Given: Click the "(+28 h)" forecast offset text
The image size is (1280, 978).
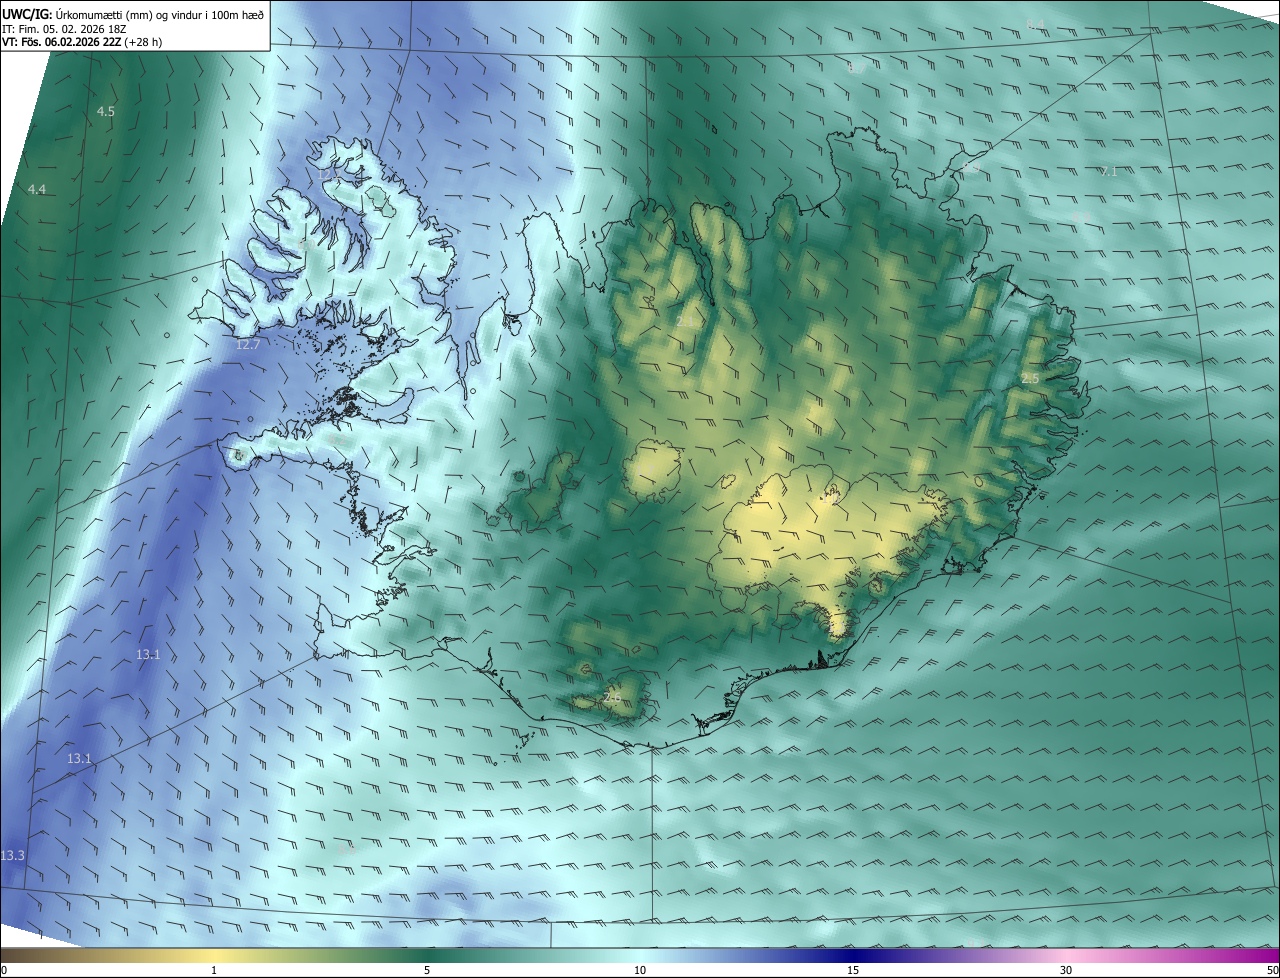Looking at the screenshot, I should tap(142, 42).
